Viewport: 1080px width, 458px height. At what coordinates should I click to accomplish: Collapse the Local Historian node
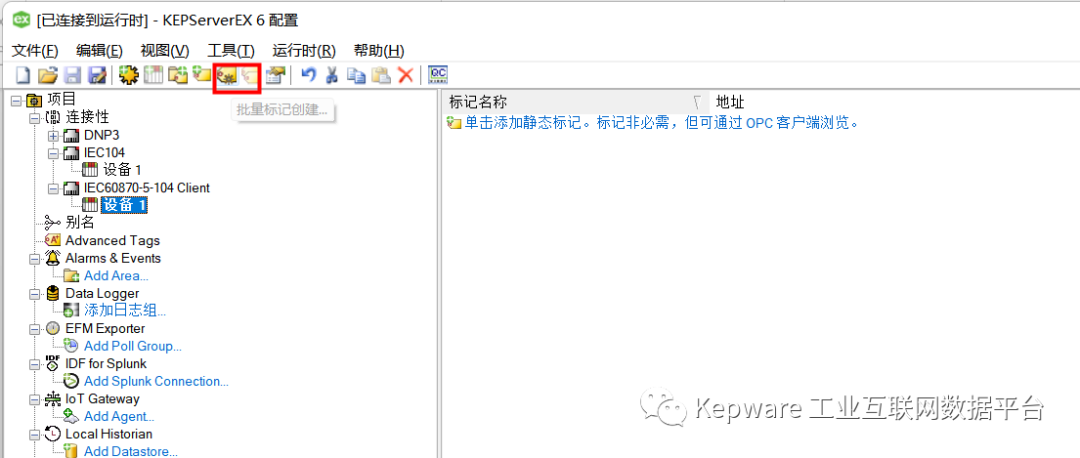34,435
